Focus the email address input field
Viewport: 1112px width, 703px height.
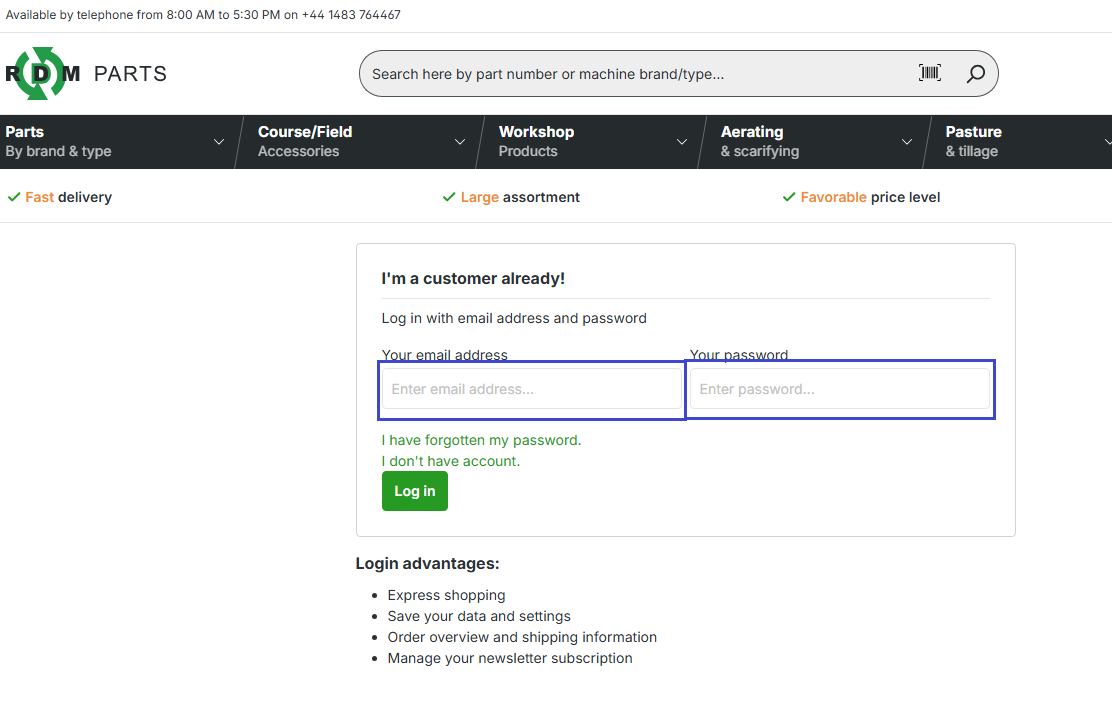[531, 389]
